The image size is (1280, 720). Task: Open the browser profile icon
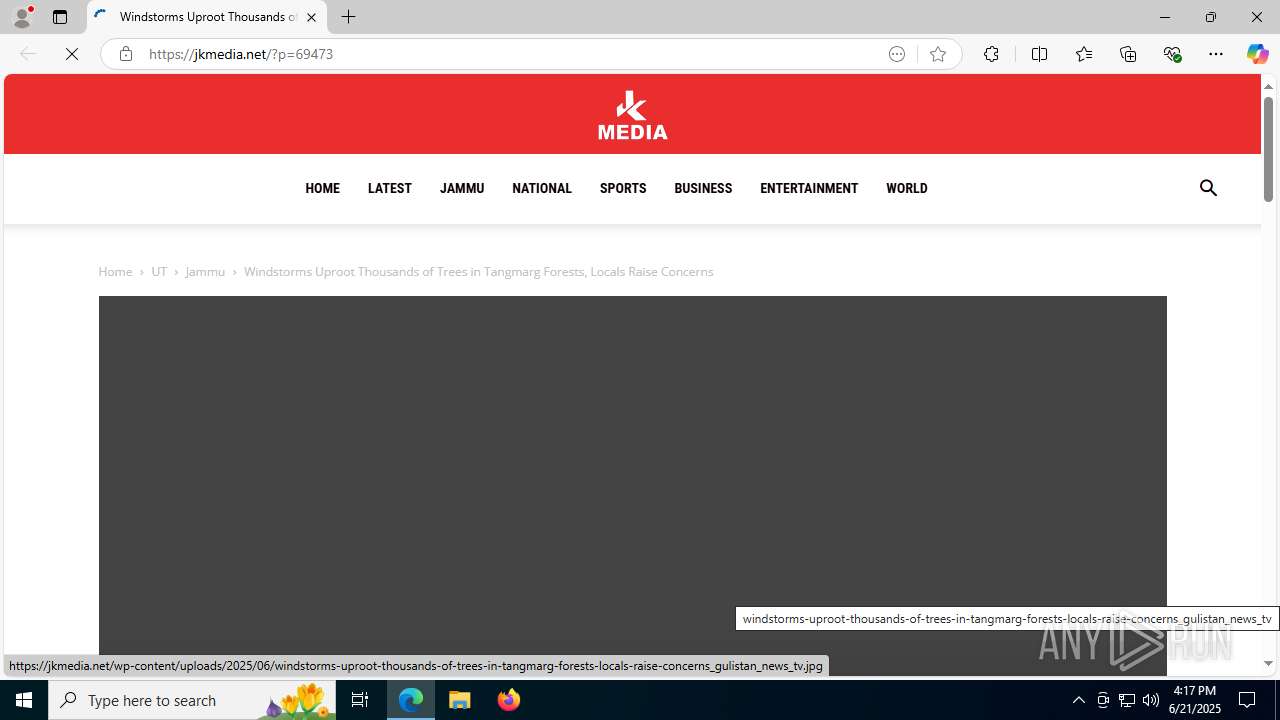coord(22,17)
